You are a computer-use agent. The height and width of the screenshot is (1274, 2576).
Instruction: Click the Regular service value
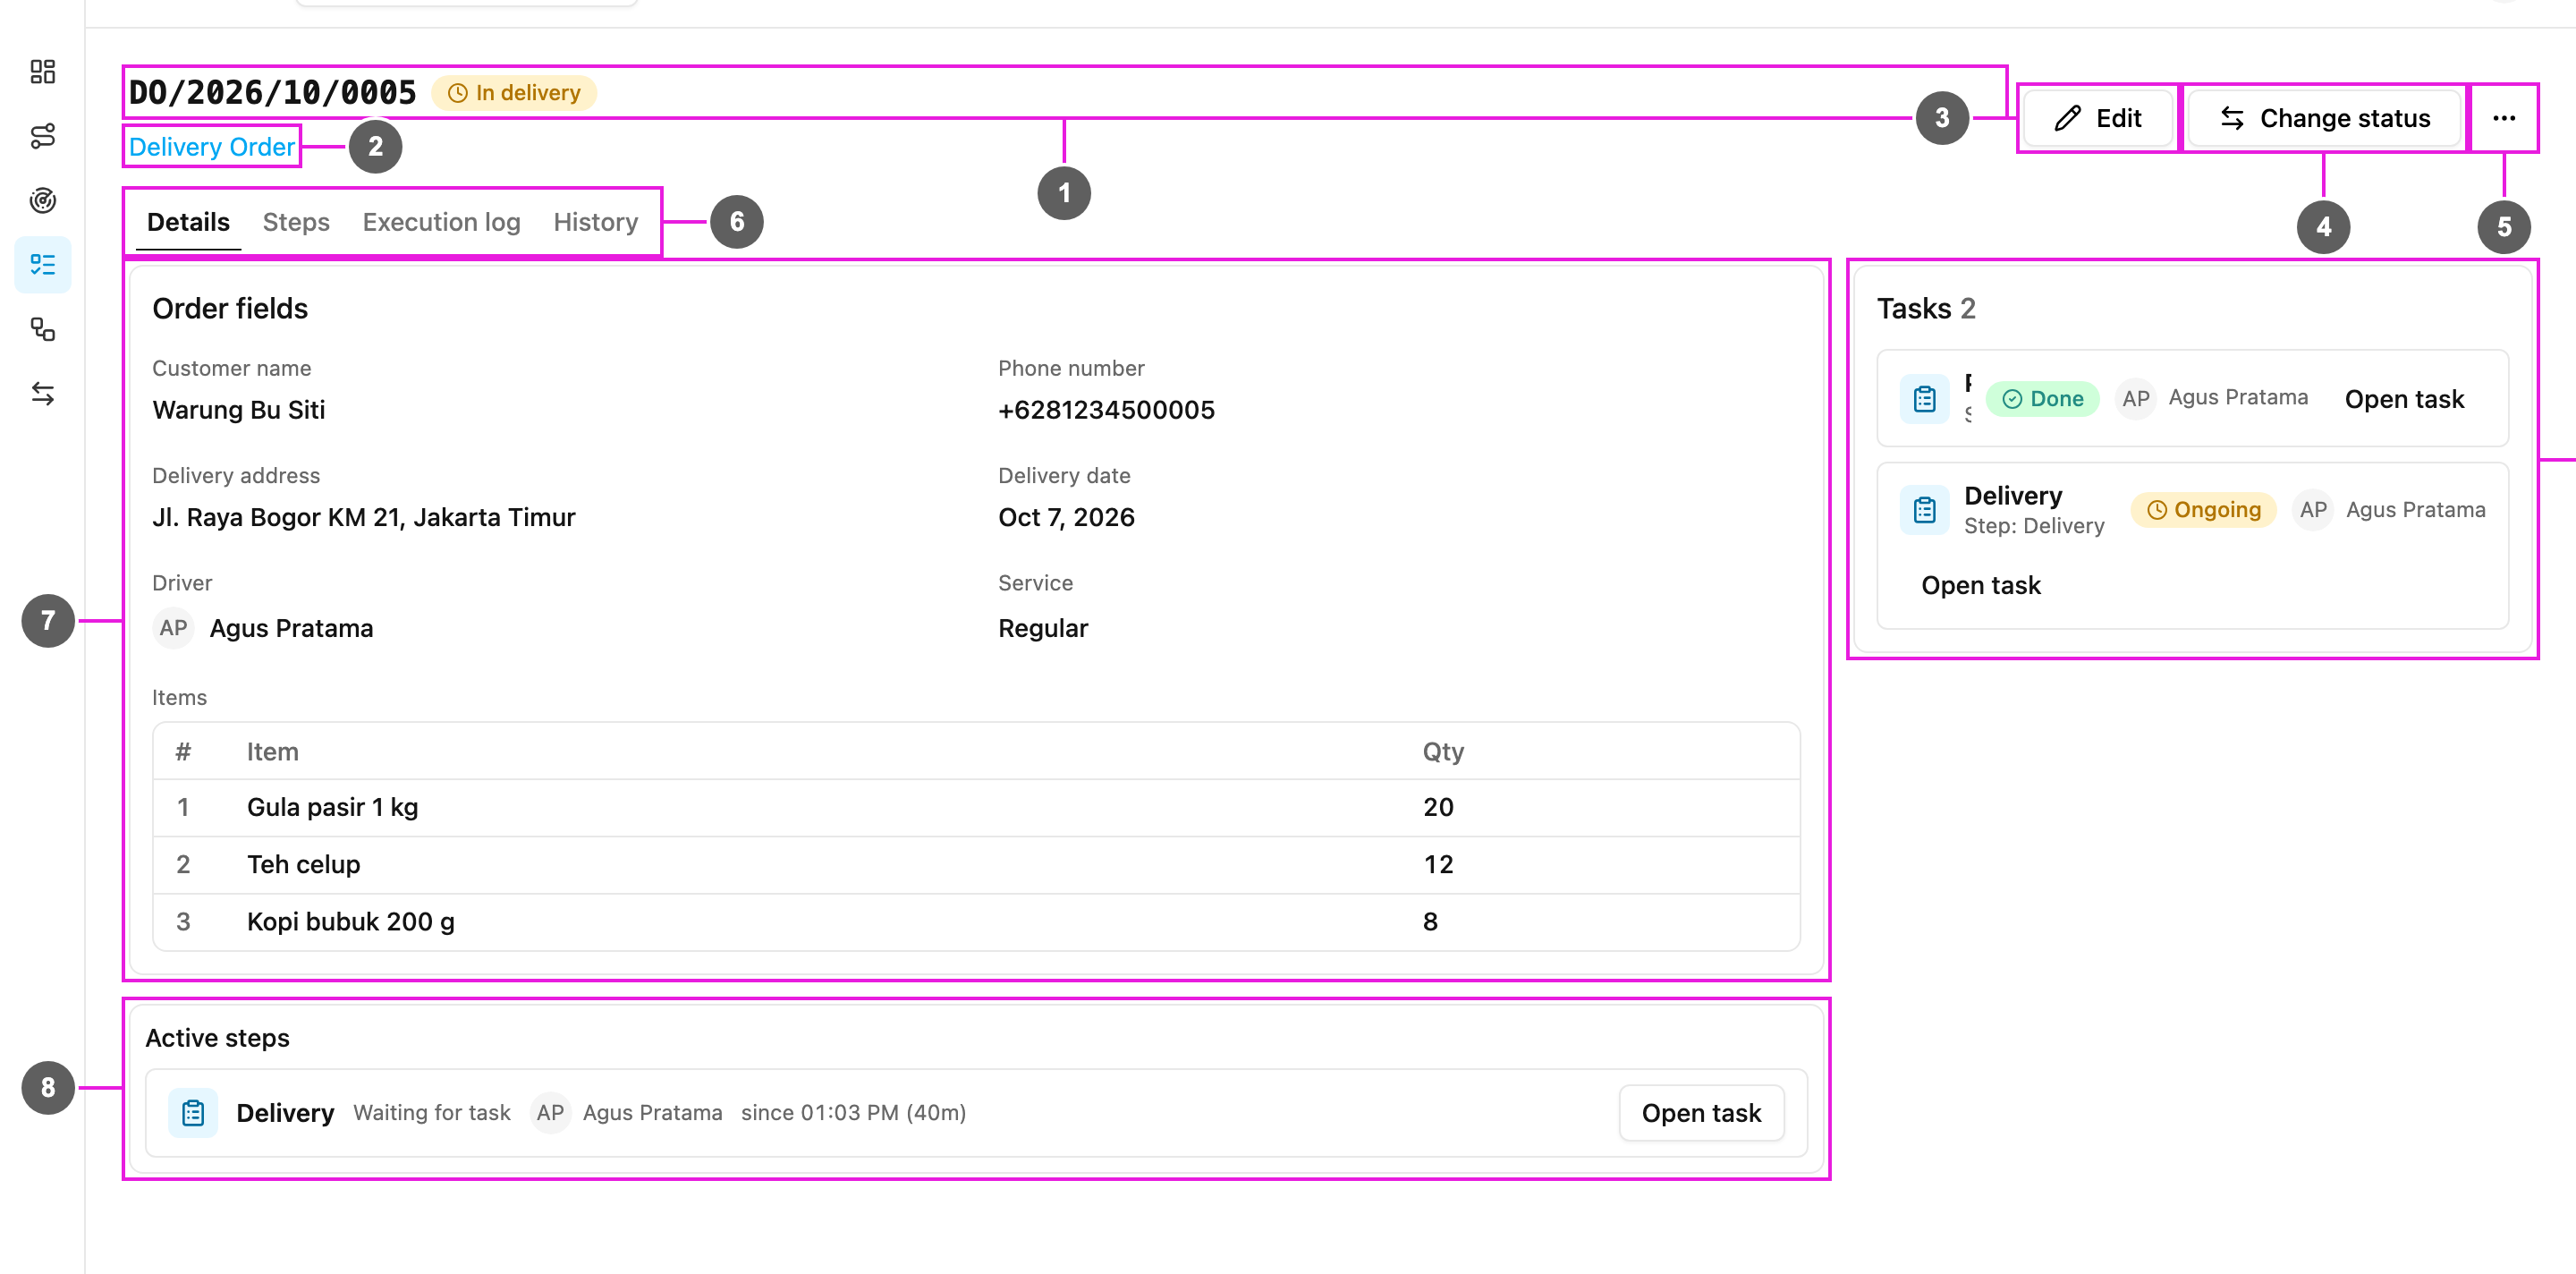1043,628
